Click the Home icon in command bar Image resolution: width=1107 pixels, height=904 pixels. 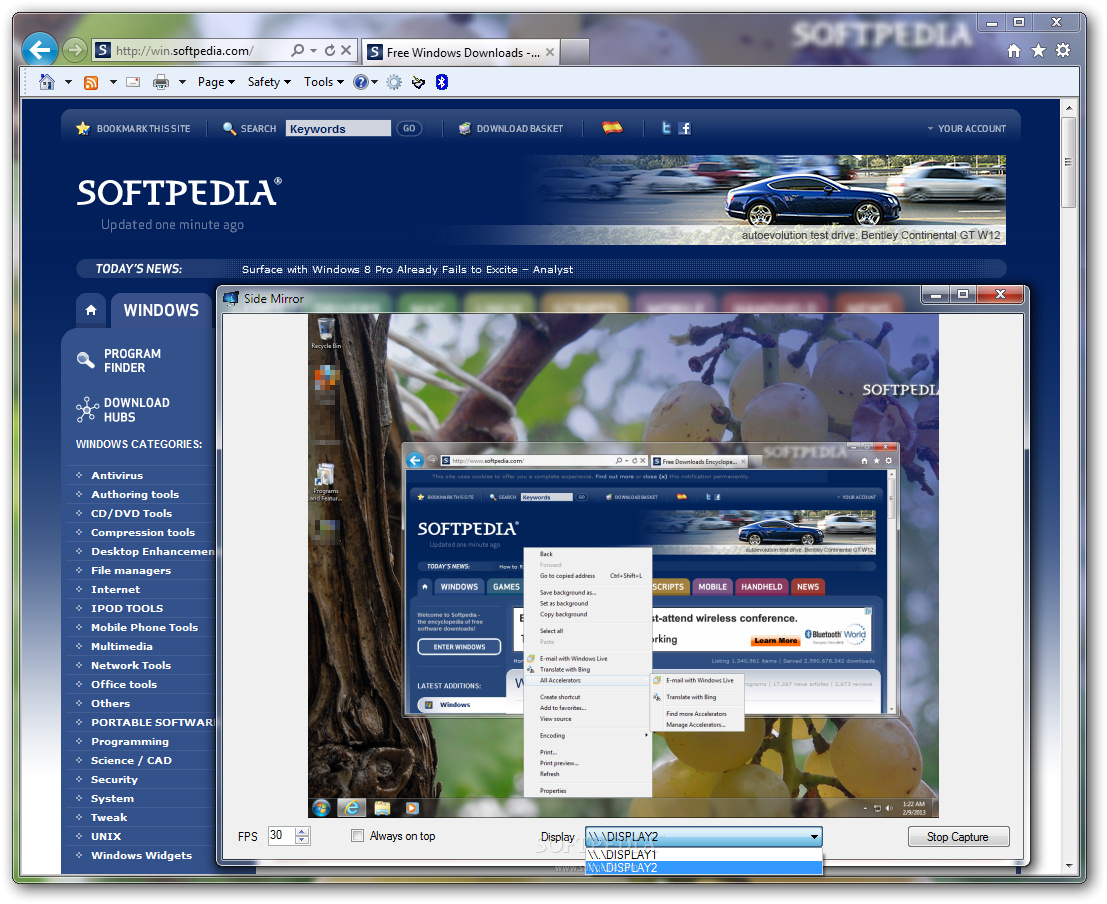(x=47, y=82)
